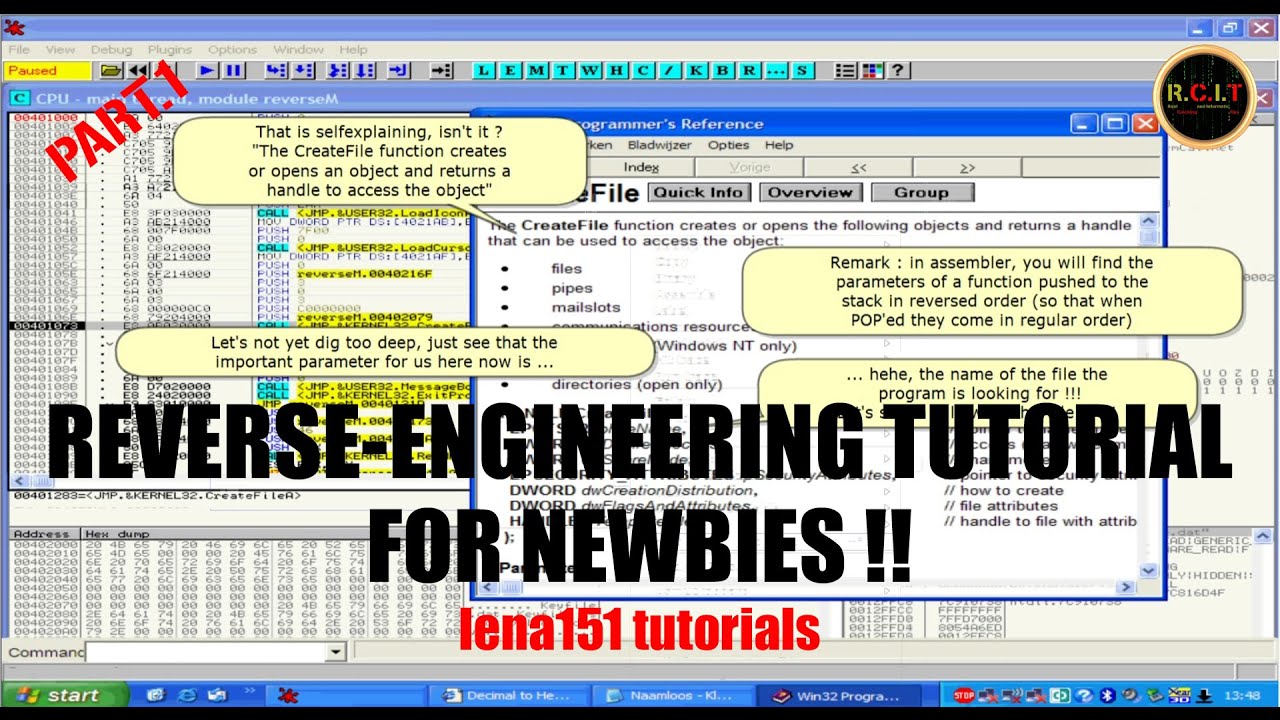Click help window horizontal scrollbar right arrow
Screen dimensions: 1280x720
[x=1126, y=587]
